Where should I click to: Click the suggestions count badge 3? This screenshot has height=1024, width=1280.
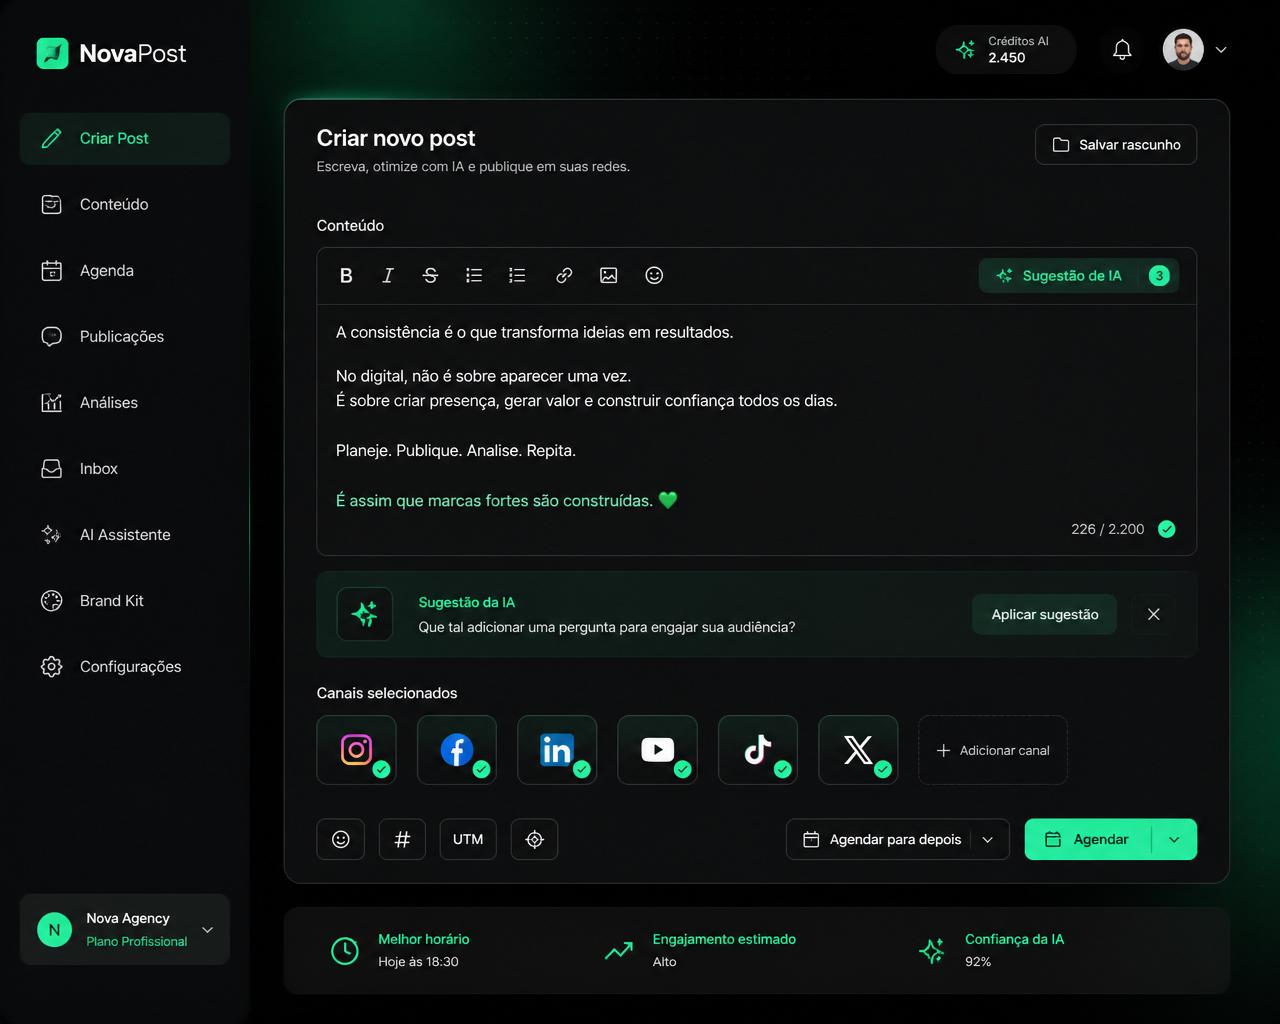point(1159,276)
